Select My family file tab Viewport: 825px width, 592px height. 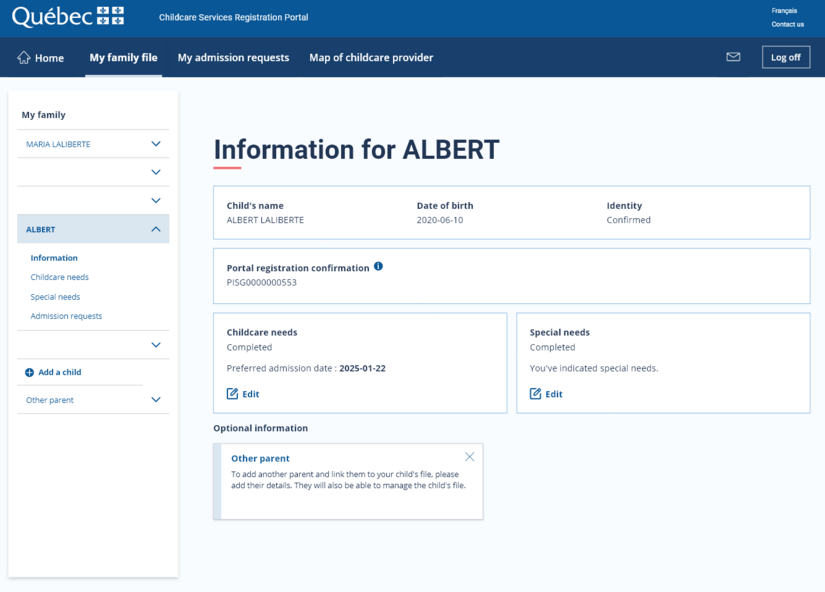(123, 58)
